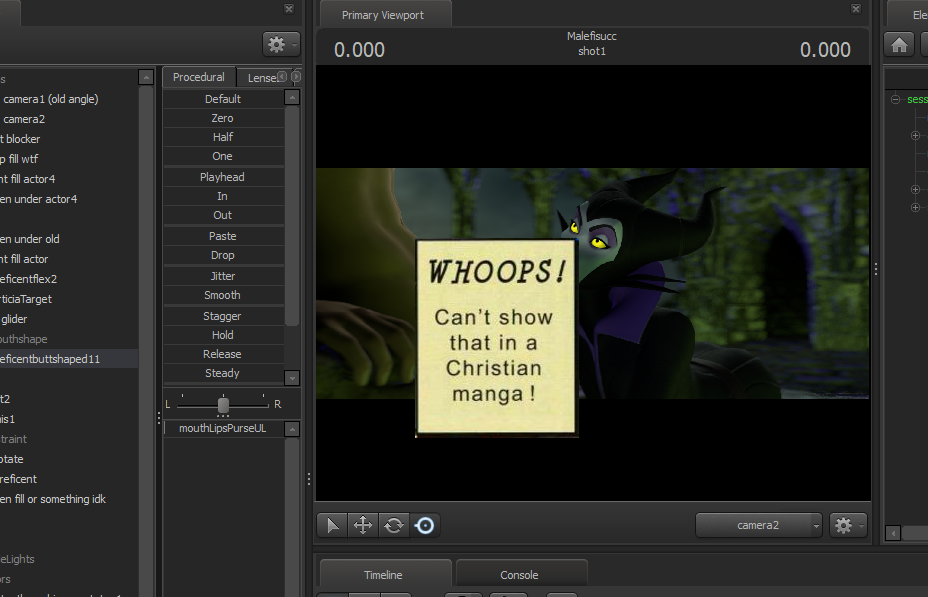928x597 pixels.
Task: Select the rotate manipulator tool
Action: [394, 525]
